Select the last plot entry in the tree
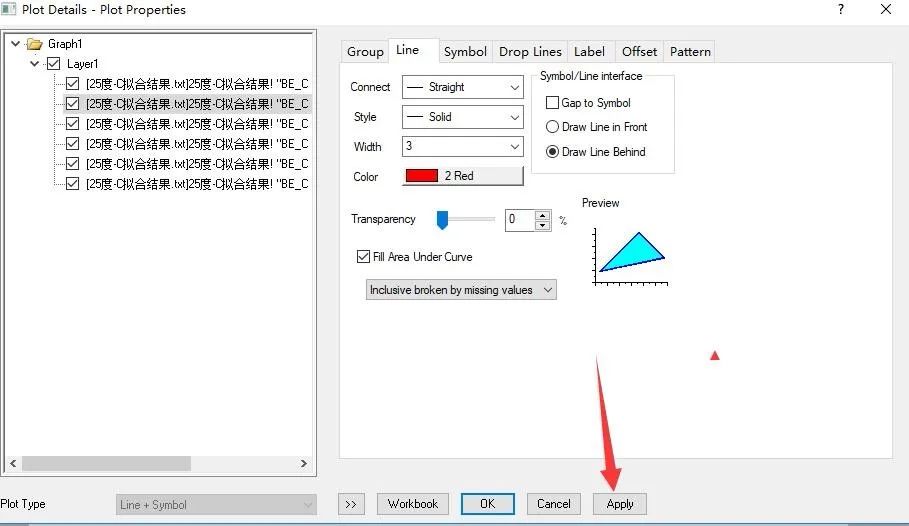The height and width of the screenshot is (526, 909). point(197,184)
